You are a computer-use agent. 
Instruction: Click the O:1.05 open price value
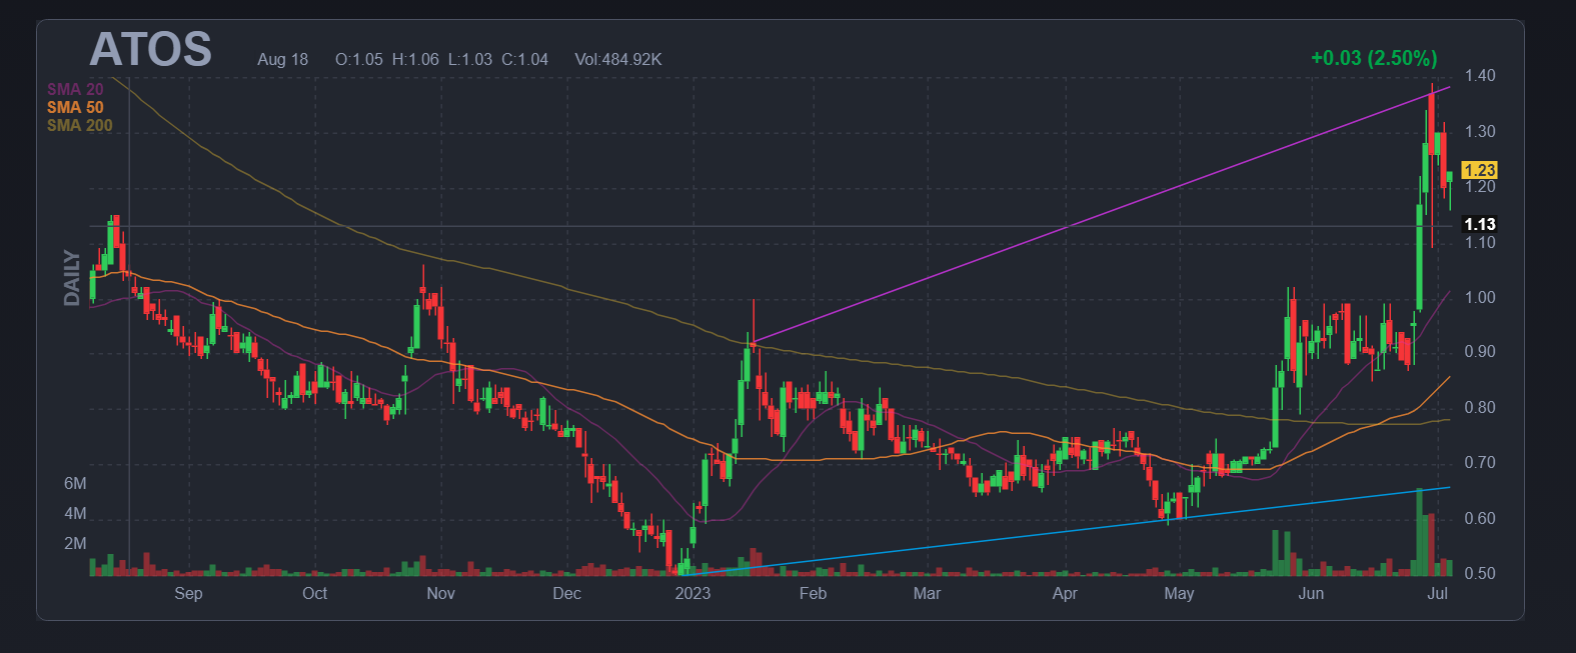pyautogui.click(x=359, y=59)
